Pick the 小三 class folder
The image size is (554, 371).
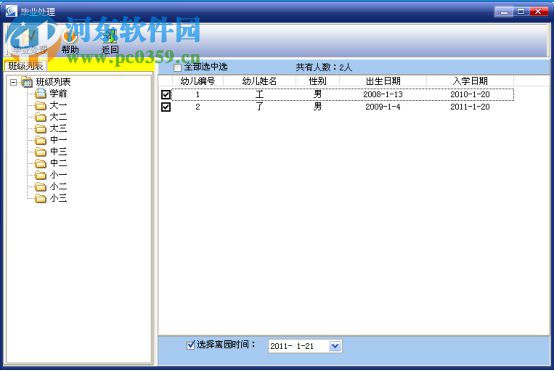pos(58,198)
